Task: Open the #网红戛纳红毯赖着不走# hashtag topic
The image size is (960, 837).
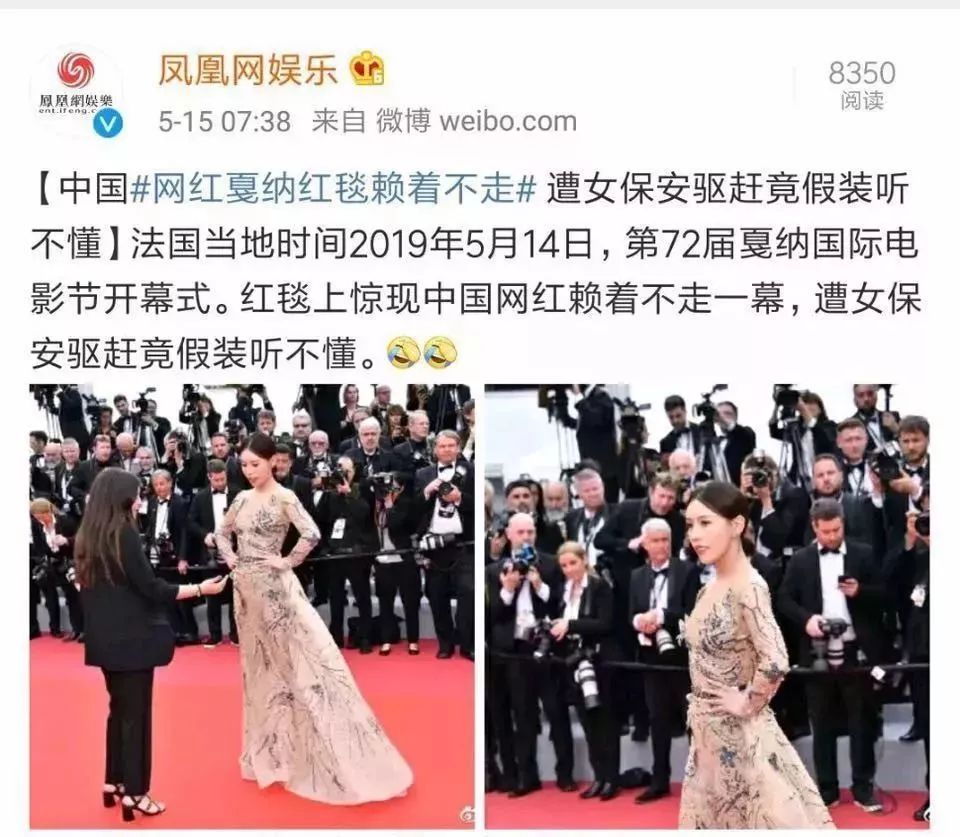Action: 334,188
